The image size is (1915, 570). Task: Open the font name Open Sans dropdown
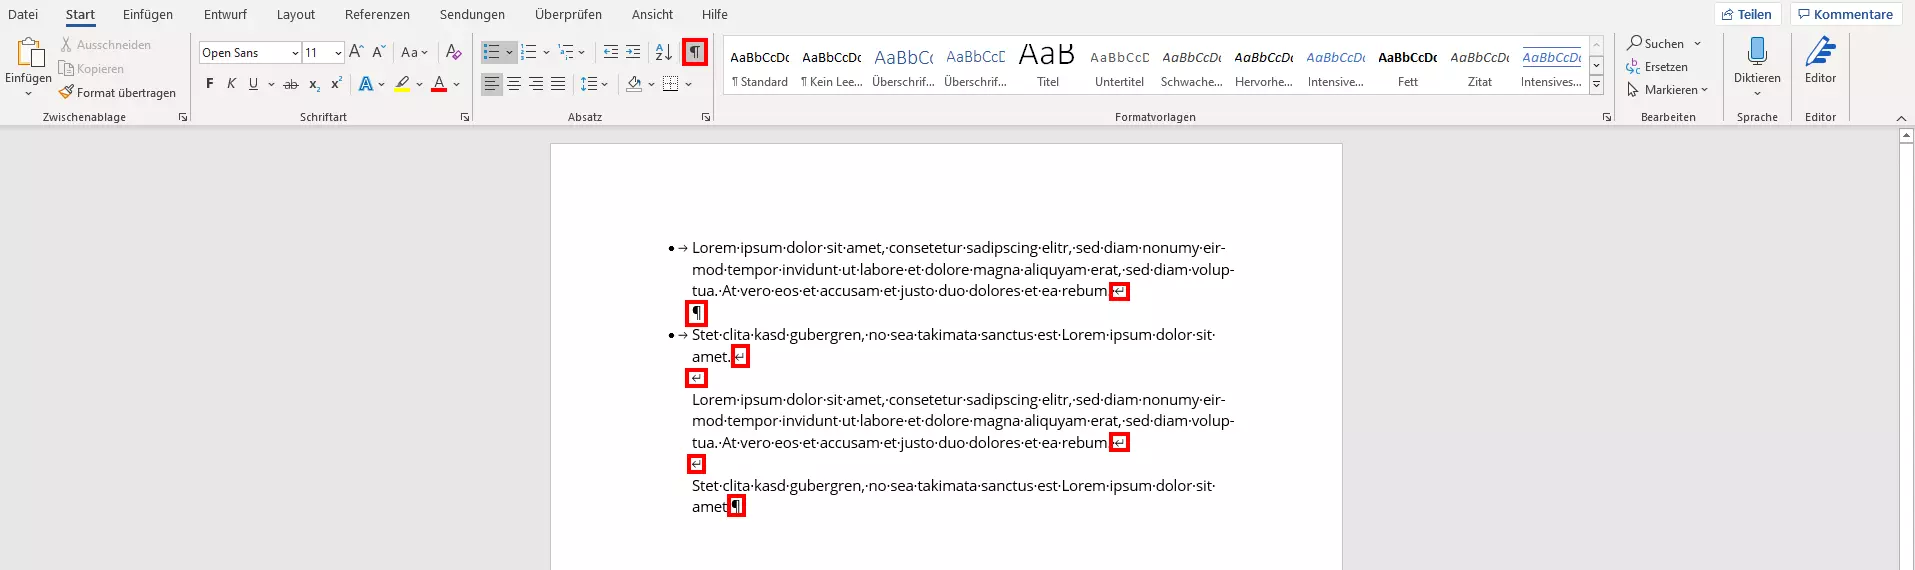coord(295,53)
